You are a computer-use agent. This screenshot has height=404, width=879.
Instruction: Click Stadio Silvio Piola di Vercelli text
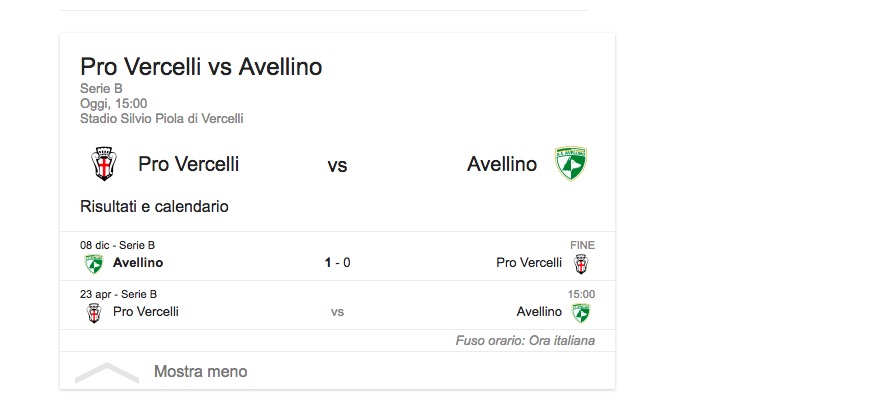[162, 118]
